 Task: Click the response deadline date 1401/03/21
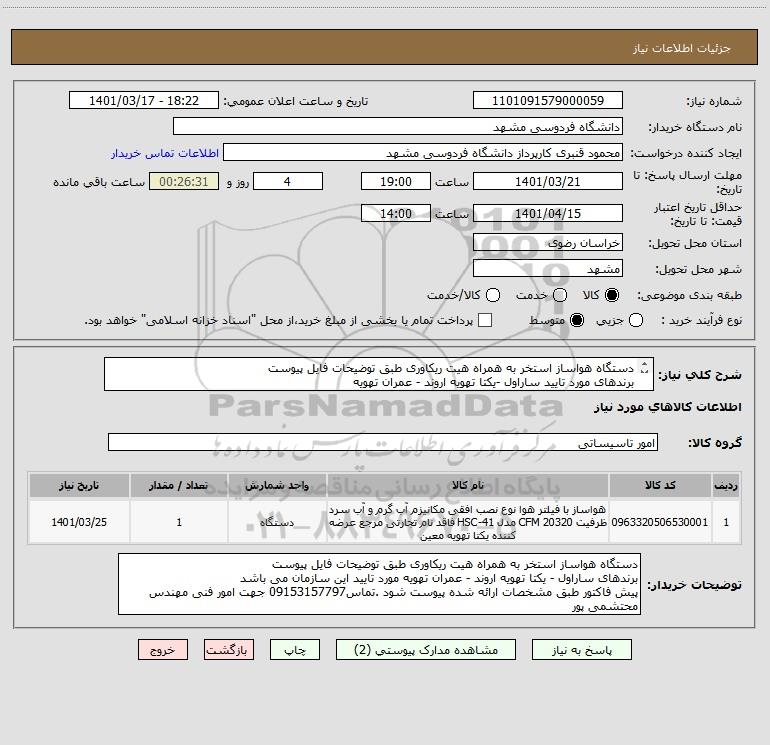tap(548, 181)
